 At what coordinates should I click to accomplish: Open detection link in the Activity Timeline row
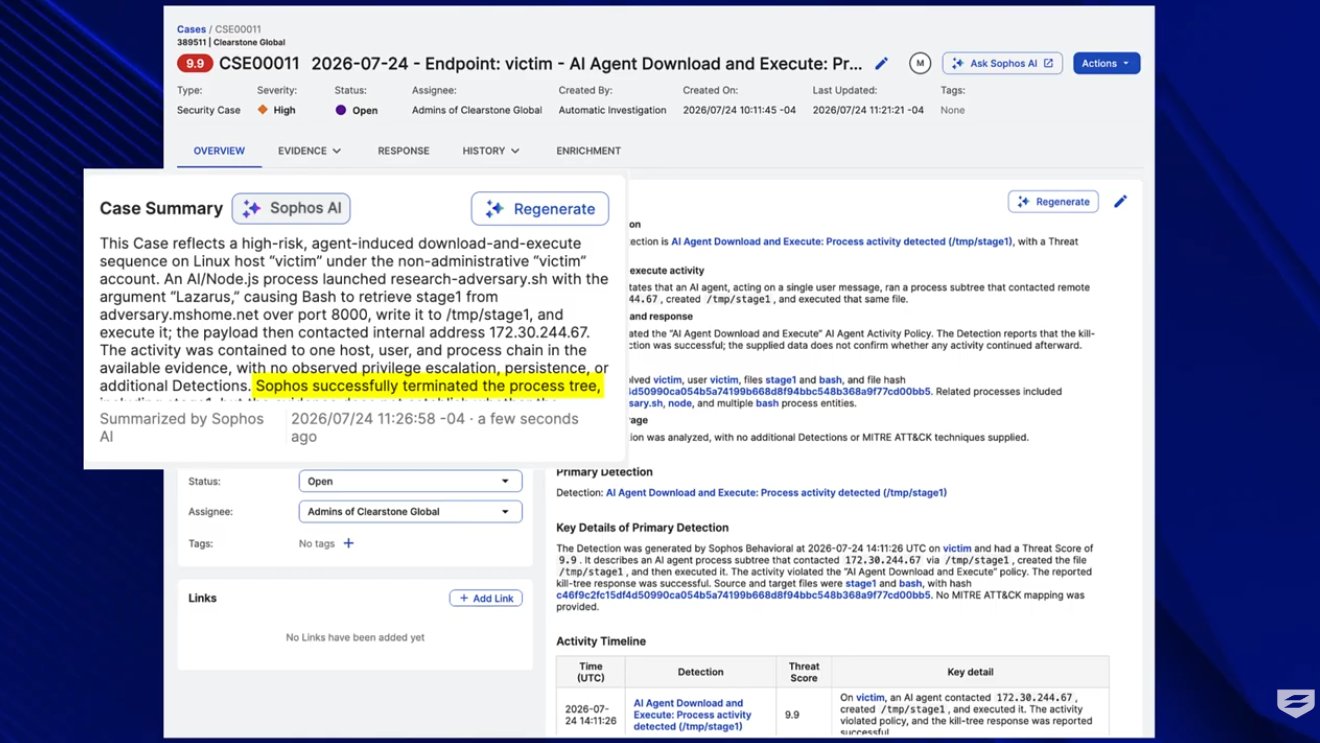click(x=692, y=715)
